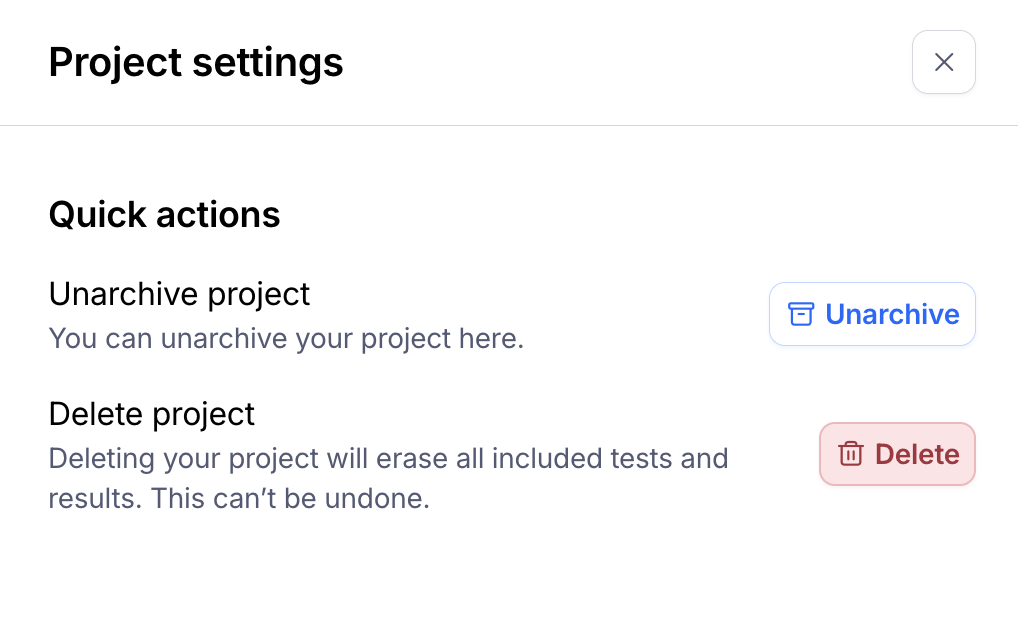The width and height of the screenshot is (1018, 618).
Task: Click the Quick actions heading
Action: pyautogui.click(x=164, y=214)
